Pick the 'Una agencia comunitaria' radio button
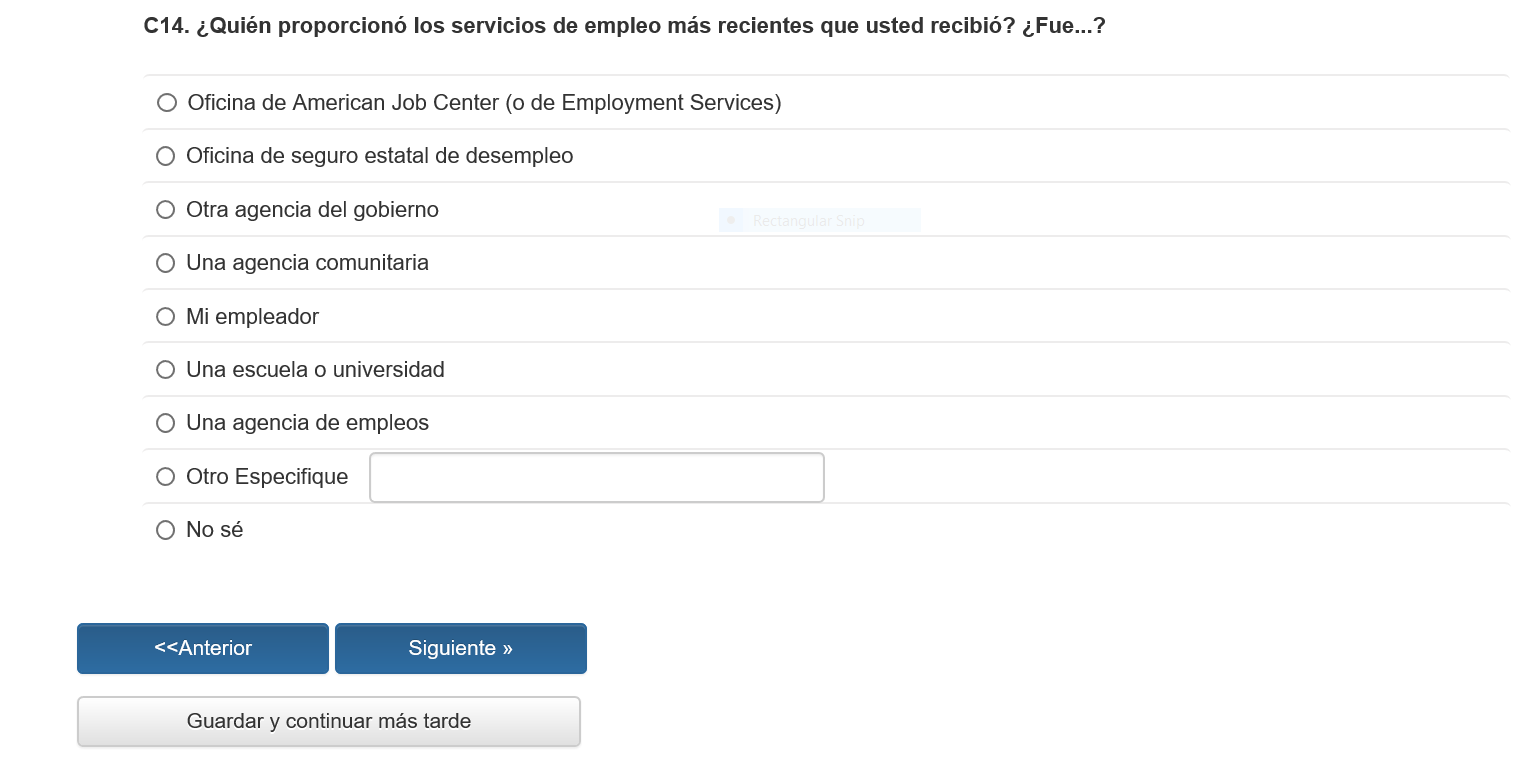The width and height of the screenshot is (1537, 760). [166, 263]
